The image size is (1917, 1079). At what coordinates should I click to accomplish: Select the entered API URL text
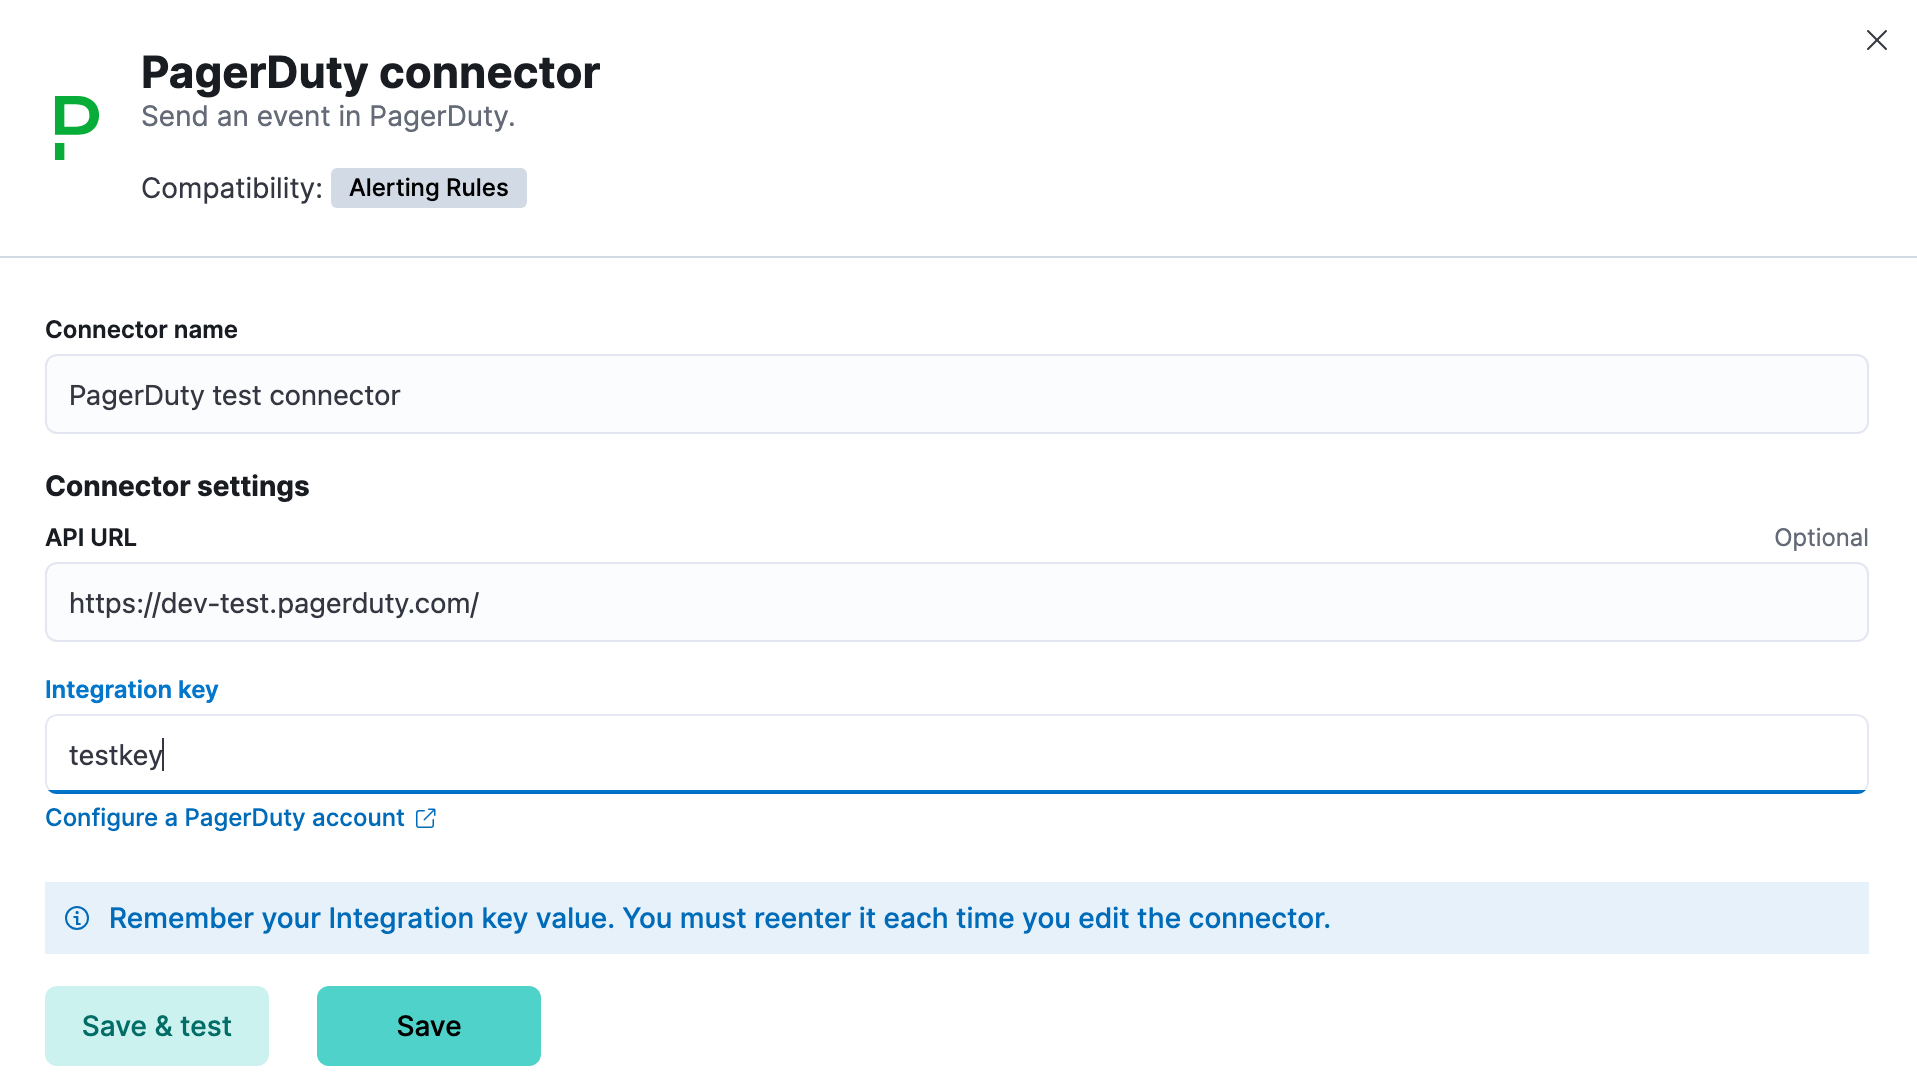point(273,602)
